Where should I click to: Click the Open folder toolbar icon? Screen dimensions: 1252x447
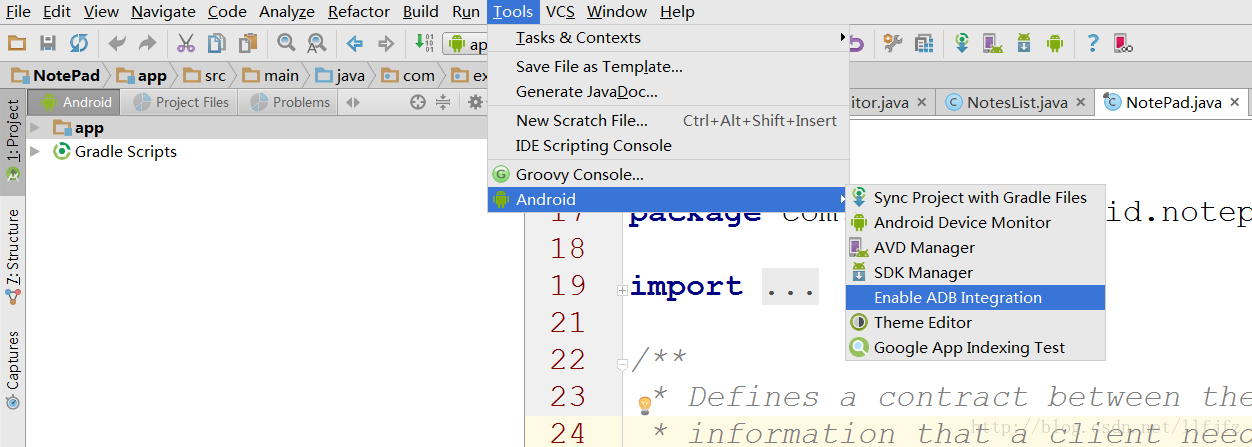pyautogui.click(x=17, y=43)
